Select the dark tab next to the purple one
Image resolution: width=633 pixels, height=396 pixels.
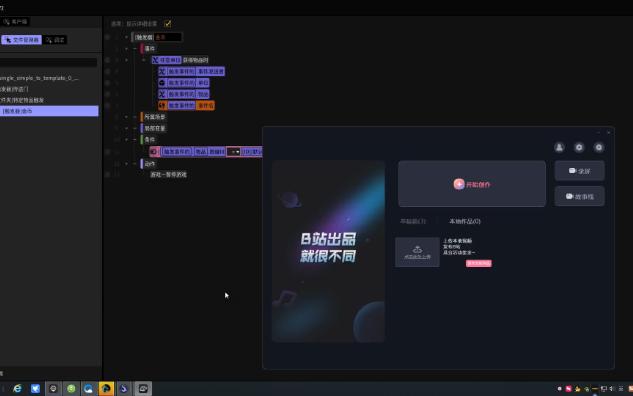coord(55,40)
